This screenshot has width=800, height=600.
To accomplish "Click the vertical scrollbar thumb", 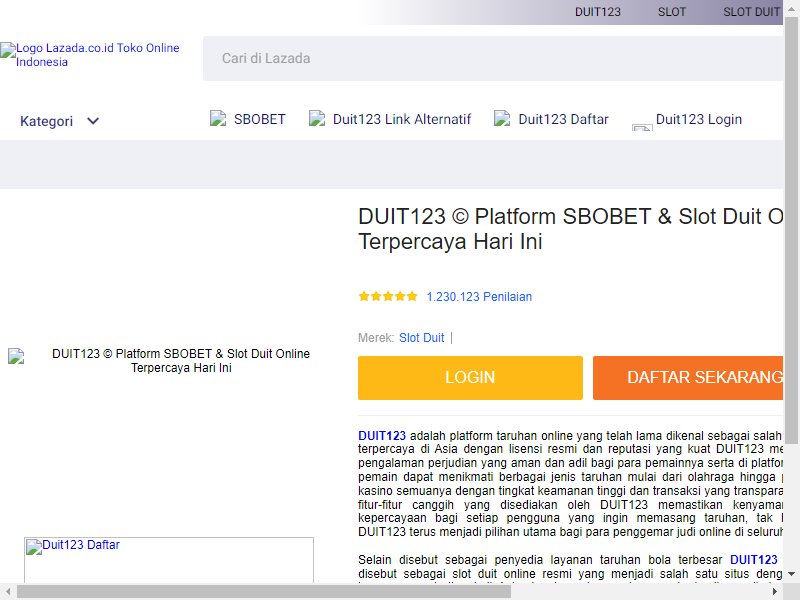I will (791, 230).
